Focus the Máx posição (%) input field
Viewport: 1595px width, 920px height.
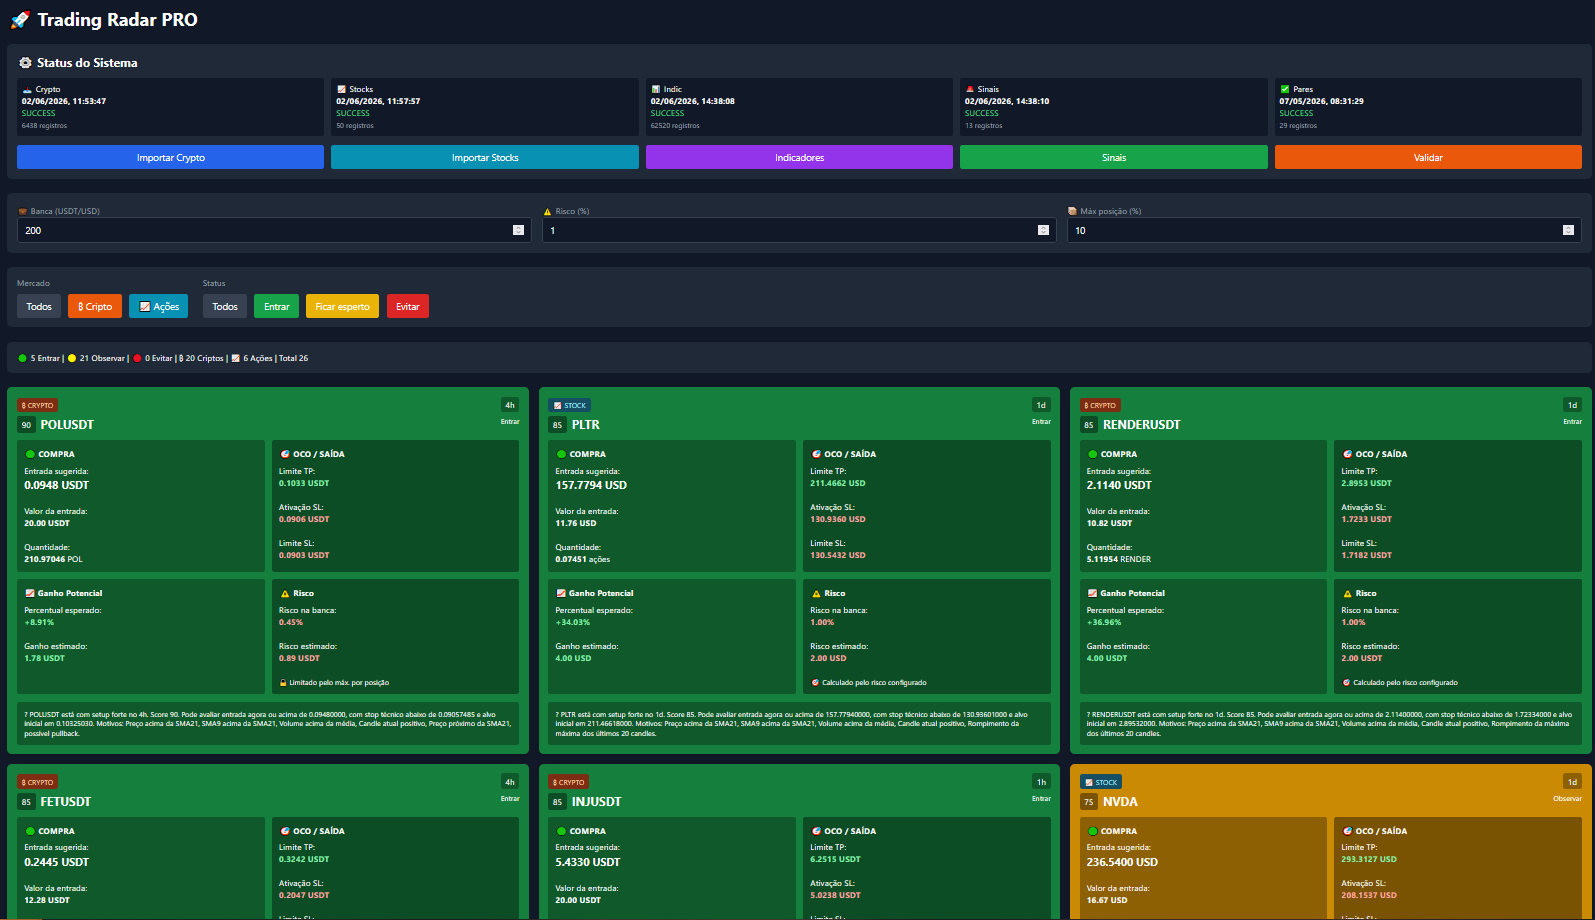pos(1324,230)
